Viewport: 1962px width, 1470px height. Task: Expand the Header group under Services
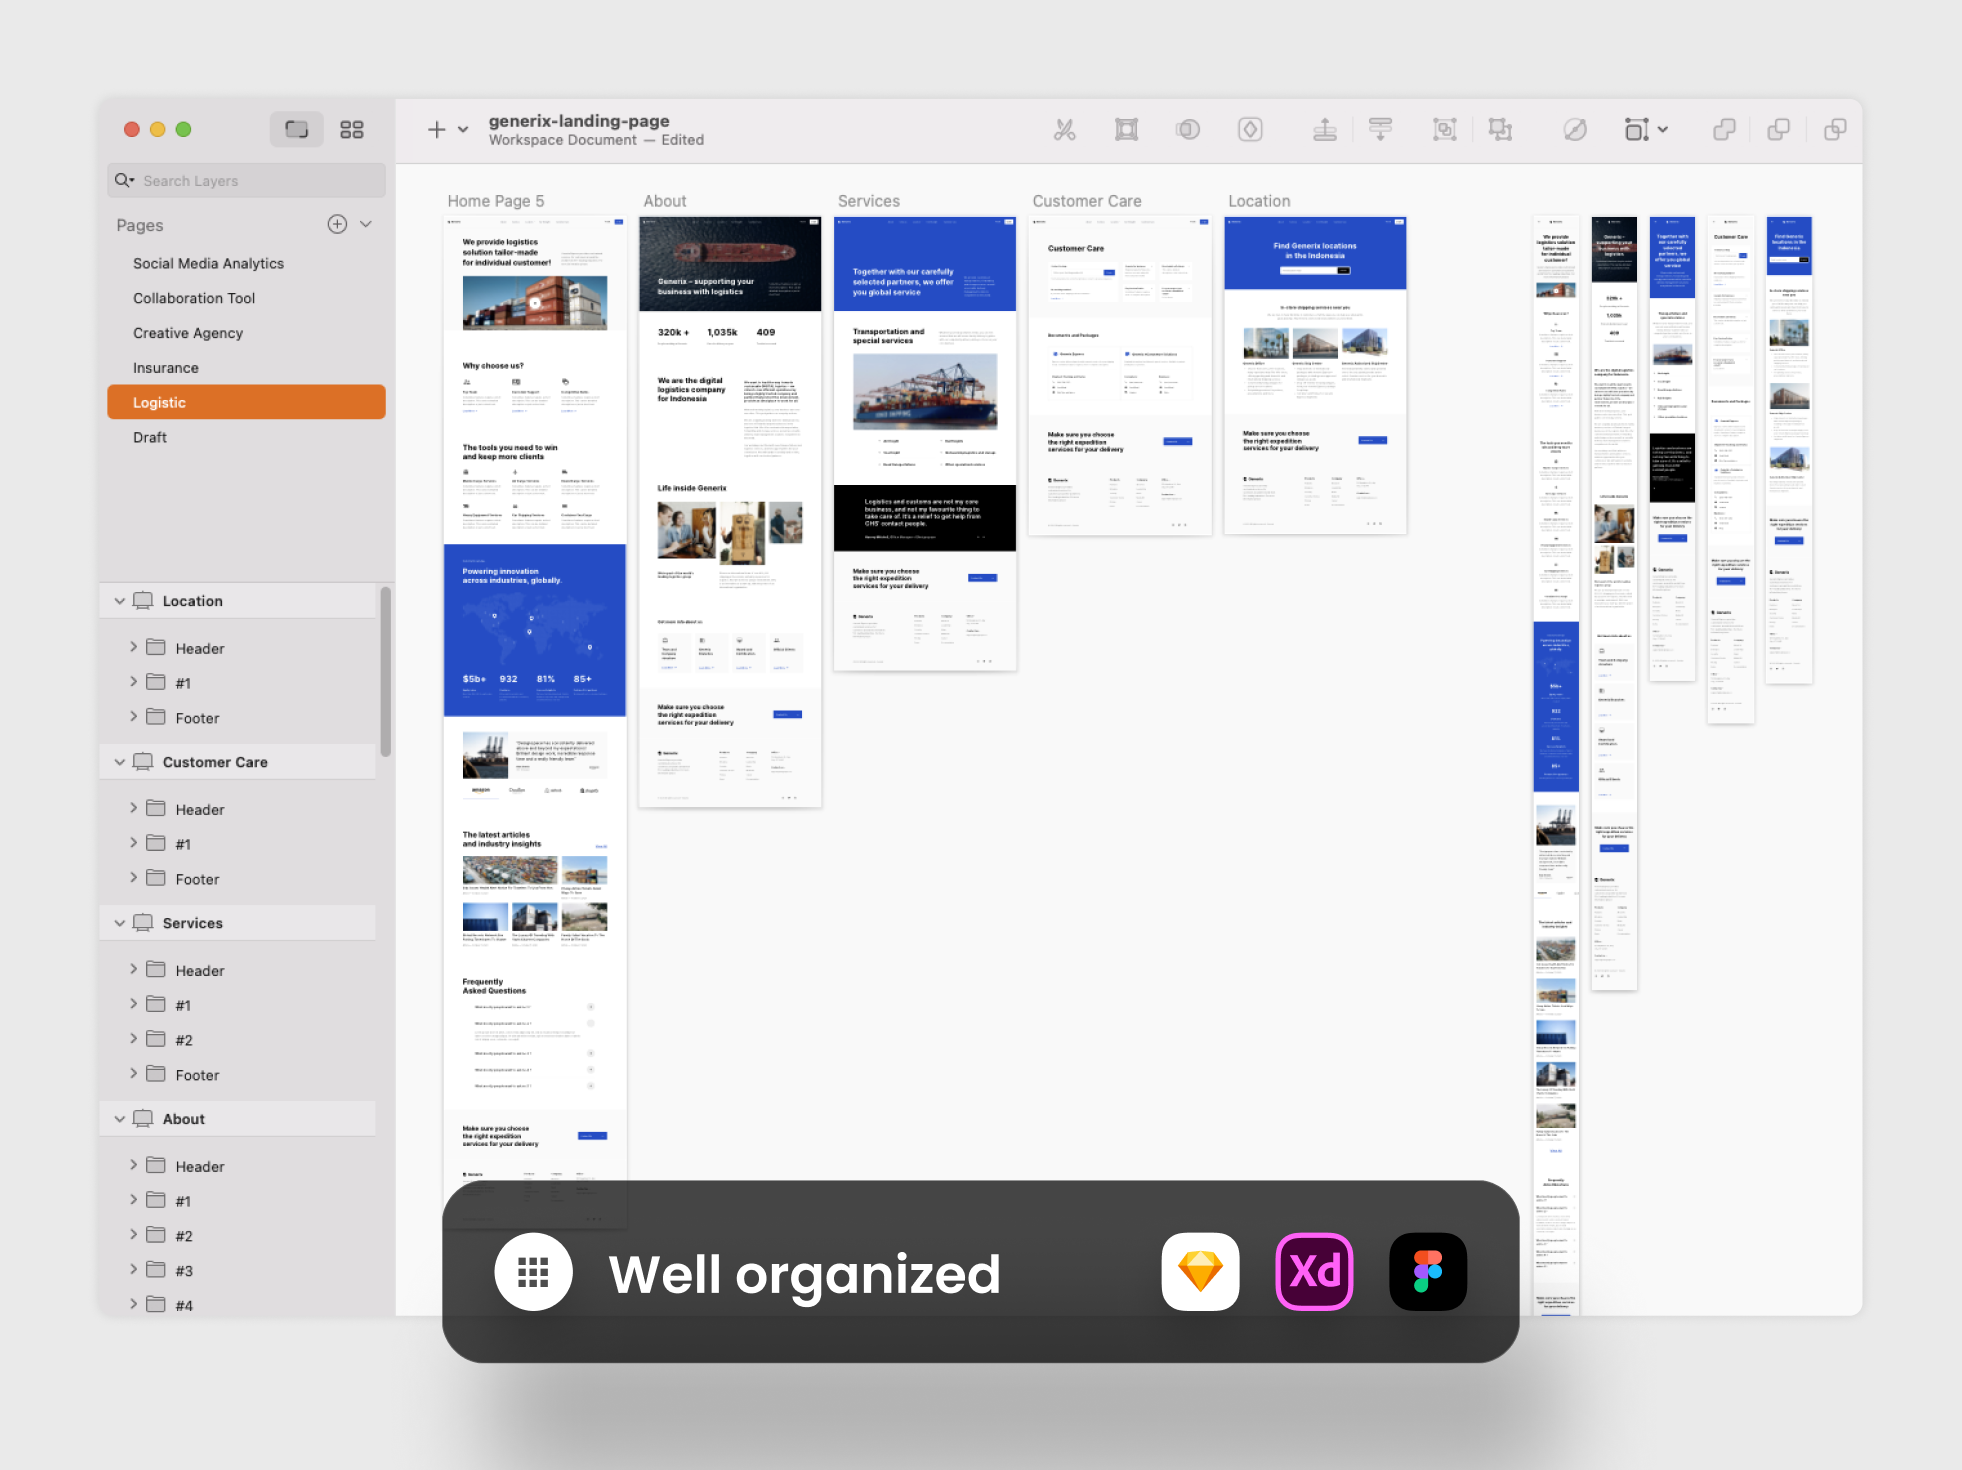[x=133, y=969]
